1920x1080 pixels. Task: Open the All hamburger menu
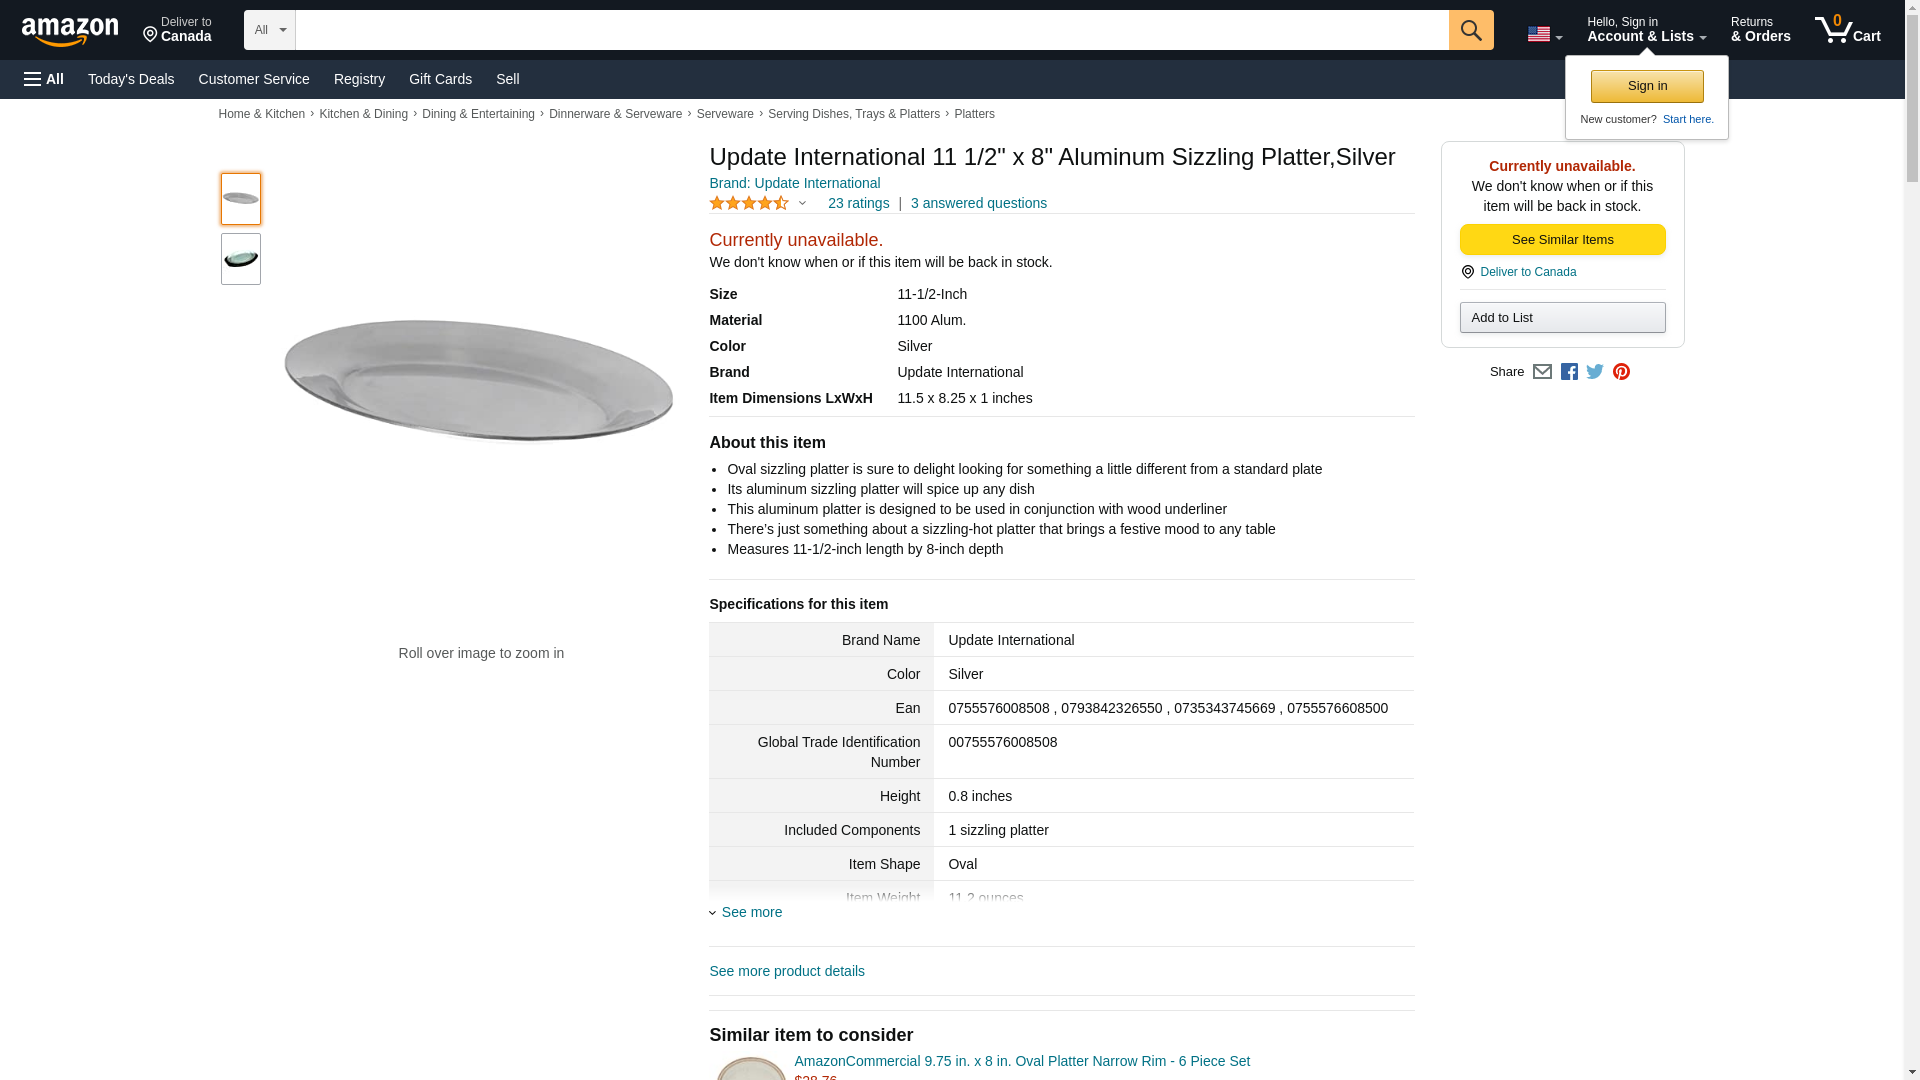tap(44, 79)
